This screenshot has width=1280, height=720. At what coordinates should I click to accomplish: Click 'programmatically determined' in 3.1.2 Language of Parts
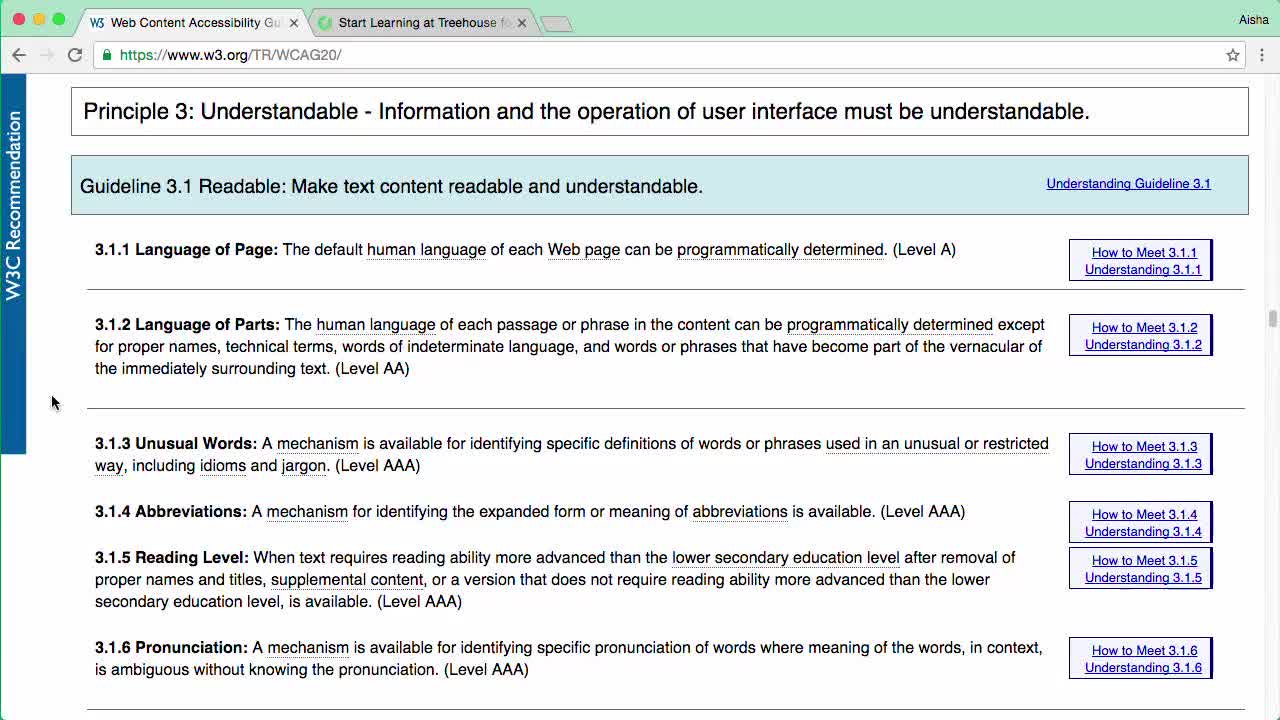point(890,325)
